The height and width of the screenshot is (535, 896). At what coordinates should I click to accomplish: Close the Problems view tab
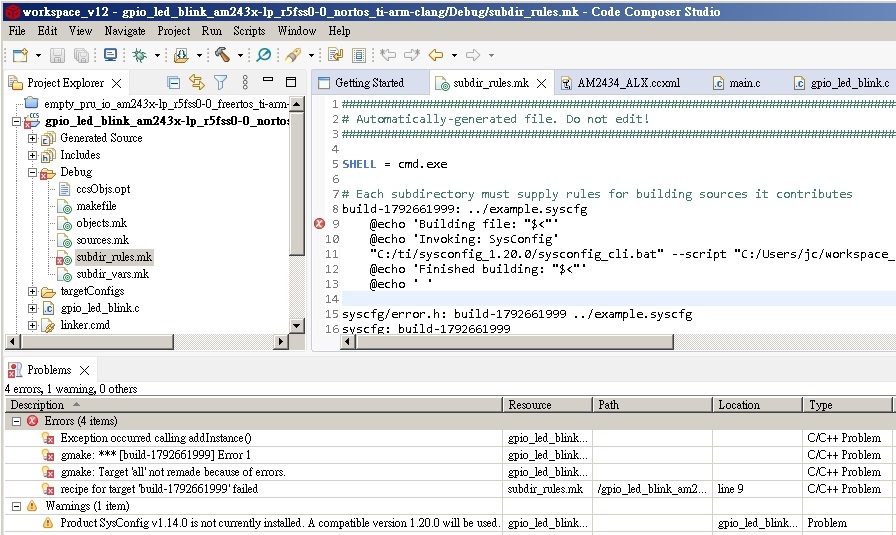85,370
